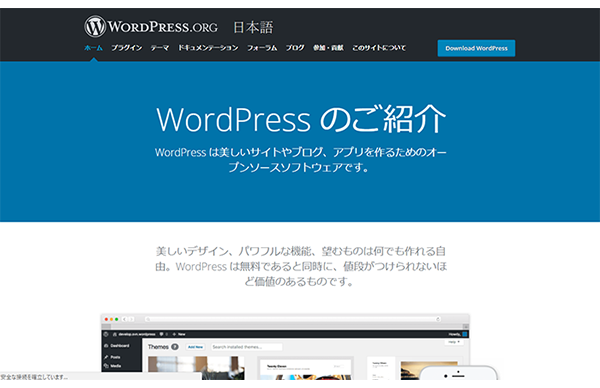Click the オープンソースソフトウェア tagline paragraph

300,160
